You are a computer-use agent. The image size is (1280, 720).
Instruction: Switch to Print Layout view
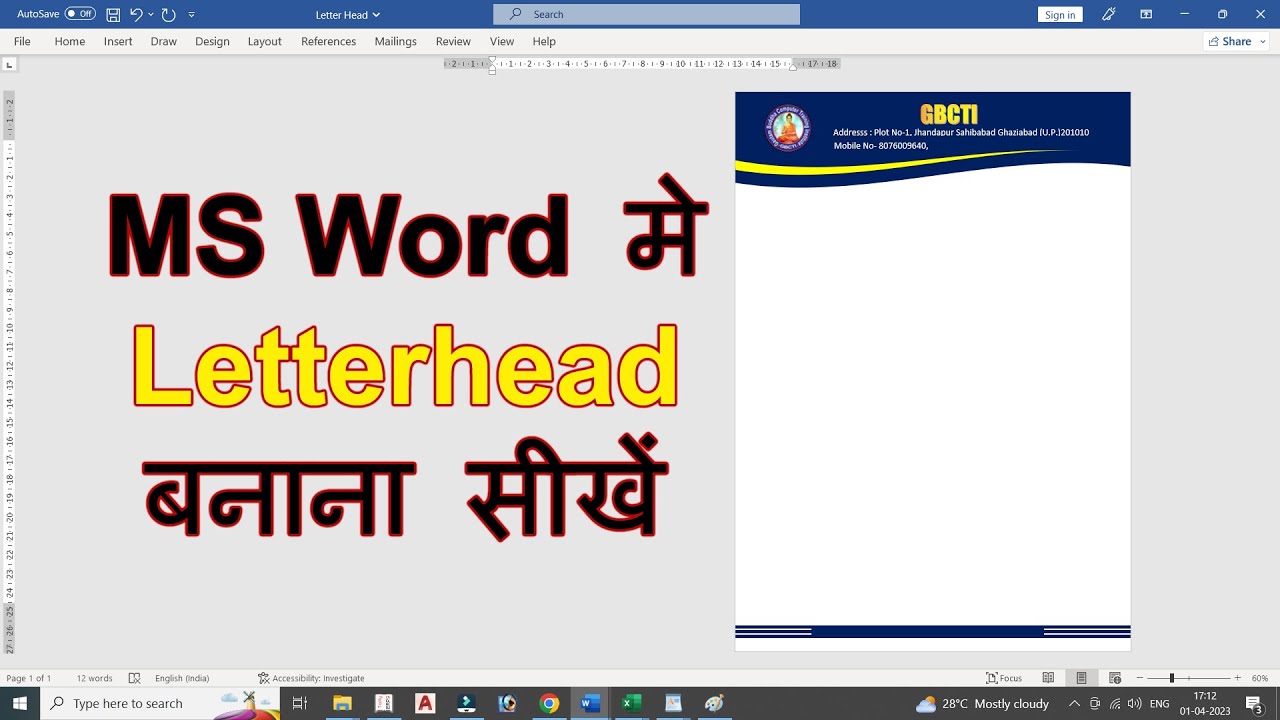pyautogui.click(x=1081, y=678)
